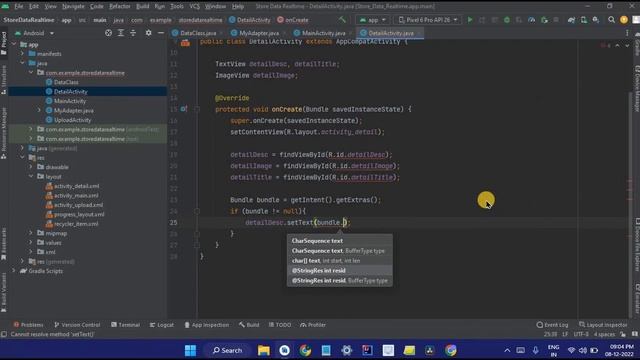The width and height of the screenshot is (640, 360).
Task: Open the Problems tool window
Action: (28, 325)
